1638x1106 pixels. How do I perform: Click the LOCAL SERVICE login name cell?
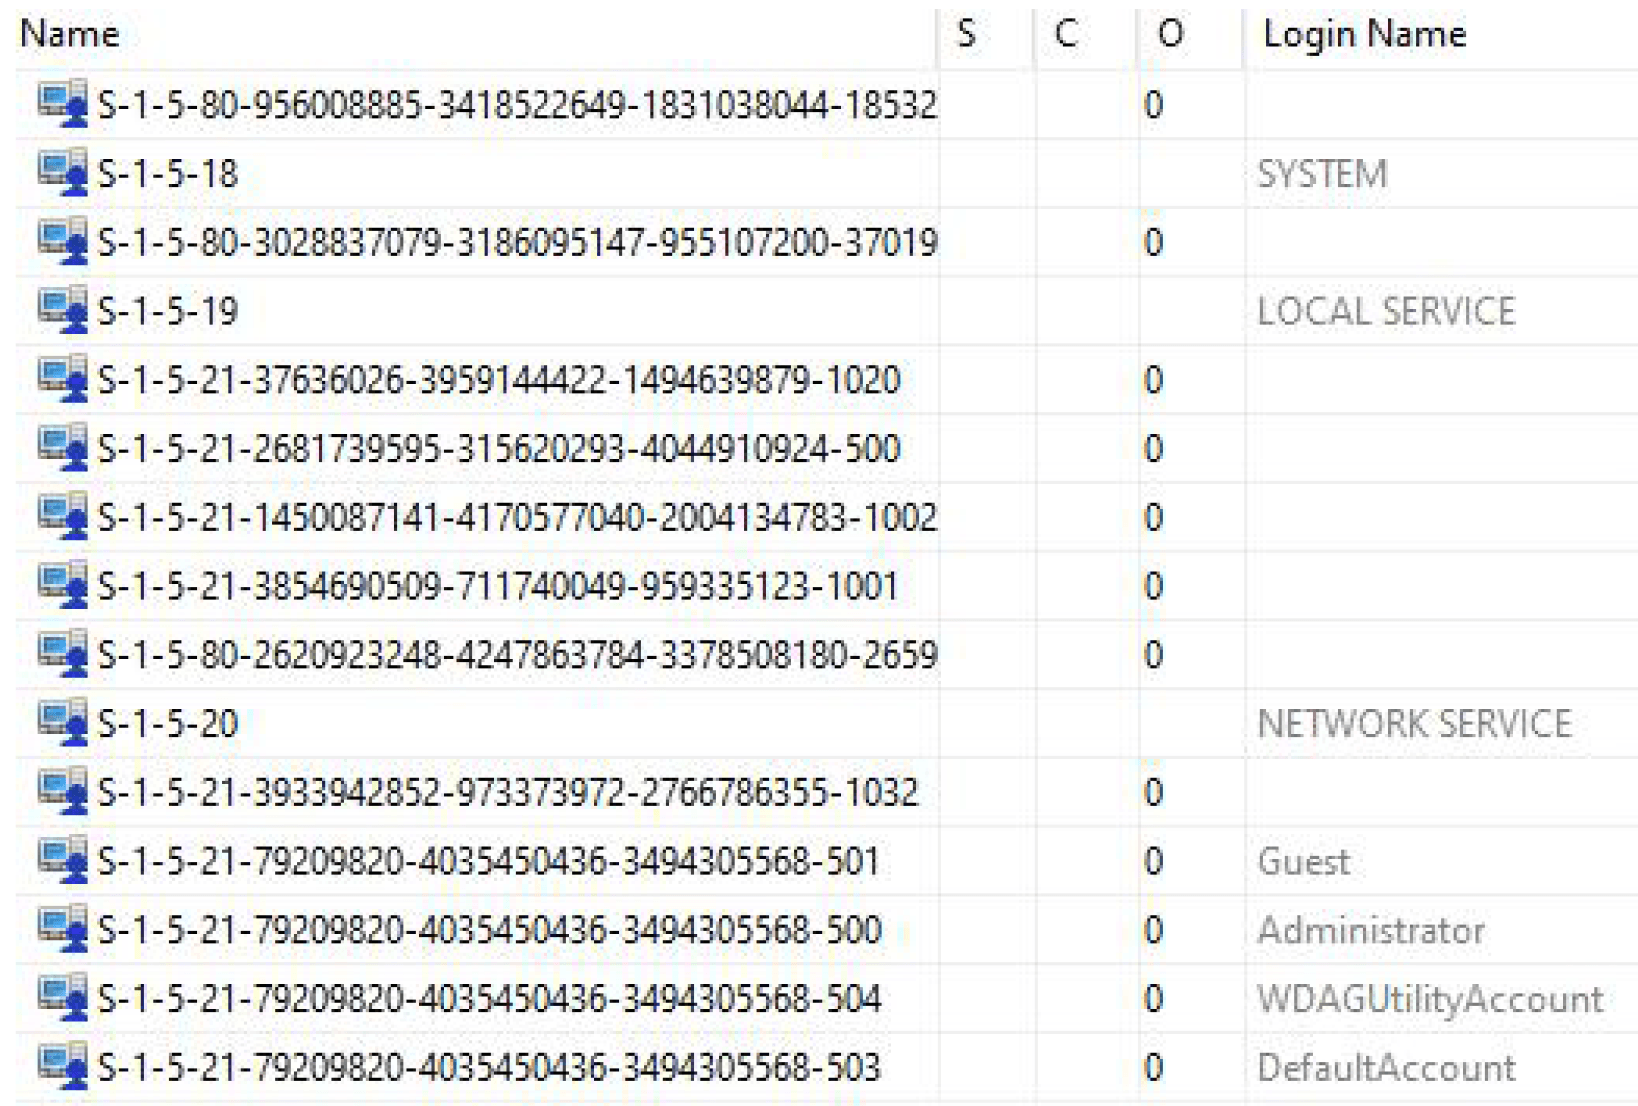coord(1386,311)
